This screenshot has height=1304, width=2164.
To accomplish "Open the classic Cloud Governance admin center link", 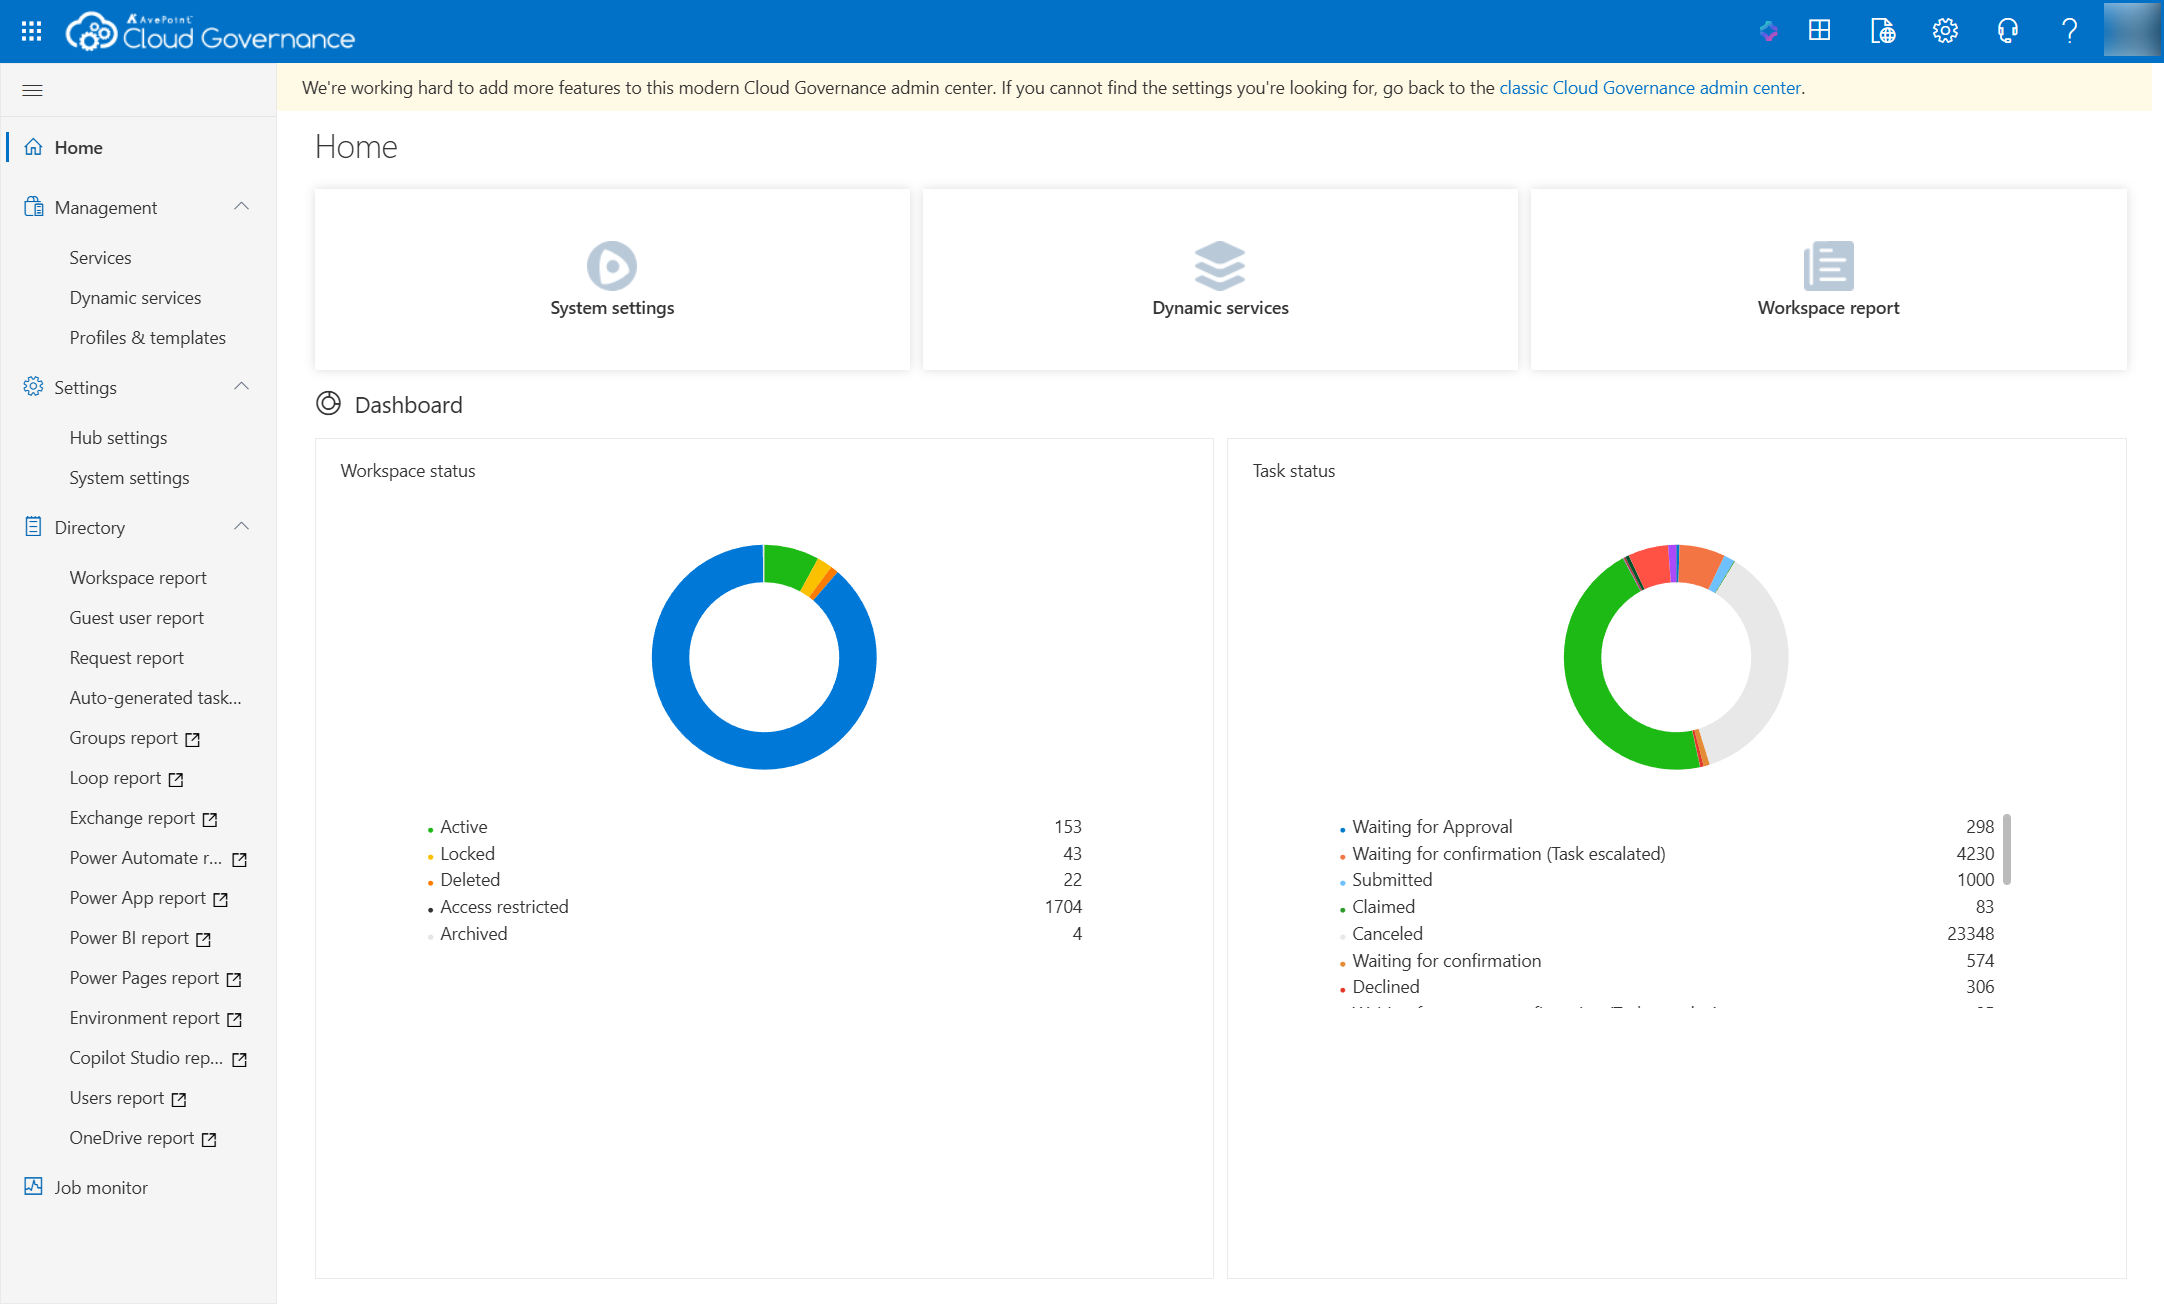I will (x=1649, y=88).
